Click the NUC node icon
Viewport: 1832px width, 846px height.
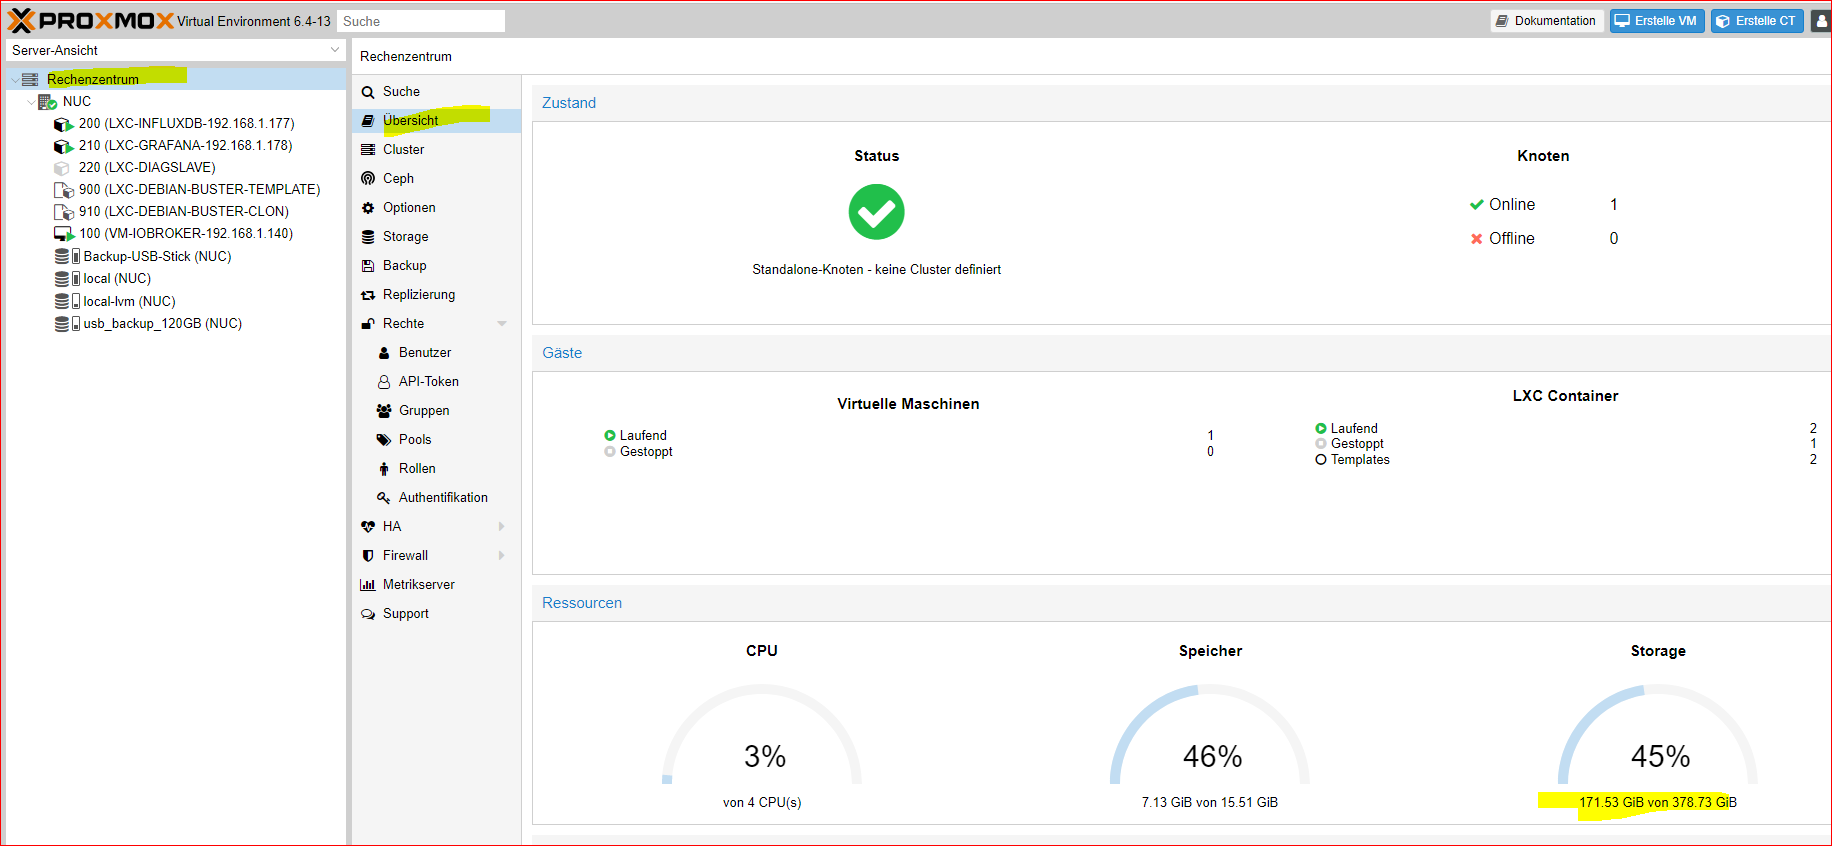47,101
